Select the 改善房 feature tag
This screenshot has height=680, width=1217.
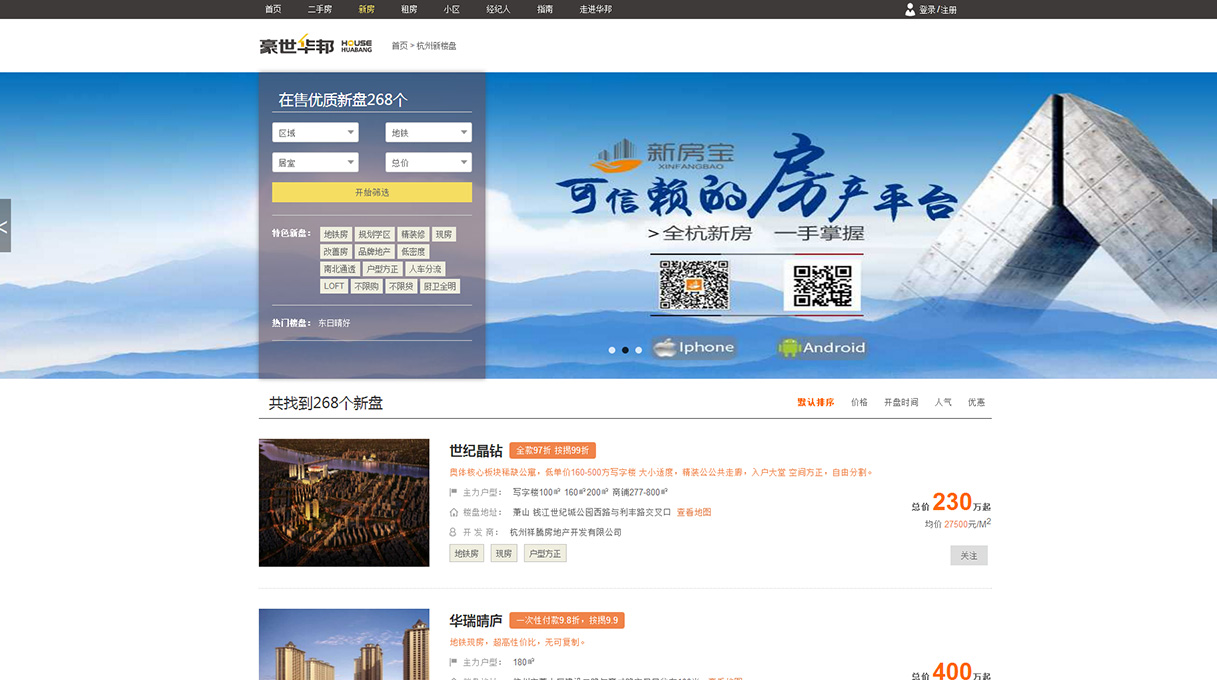click(336, 252)
